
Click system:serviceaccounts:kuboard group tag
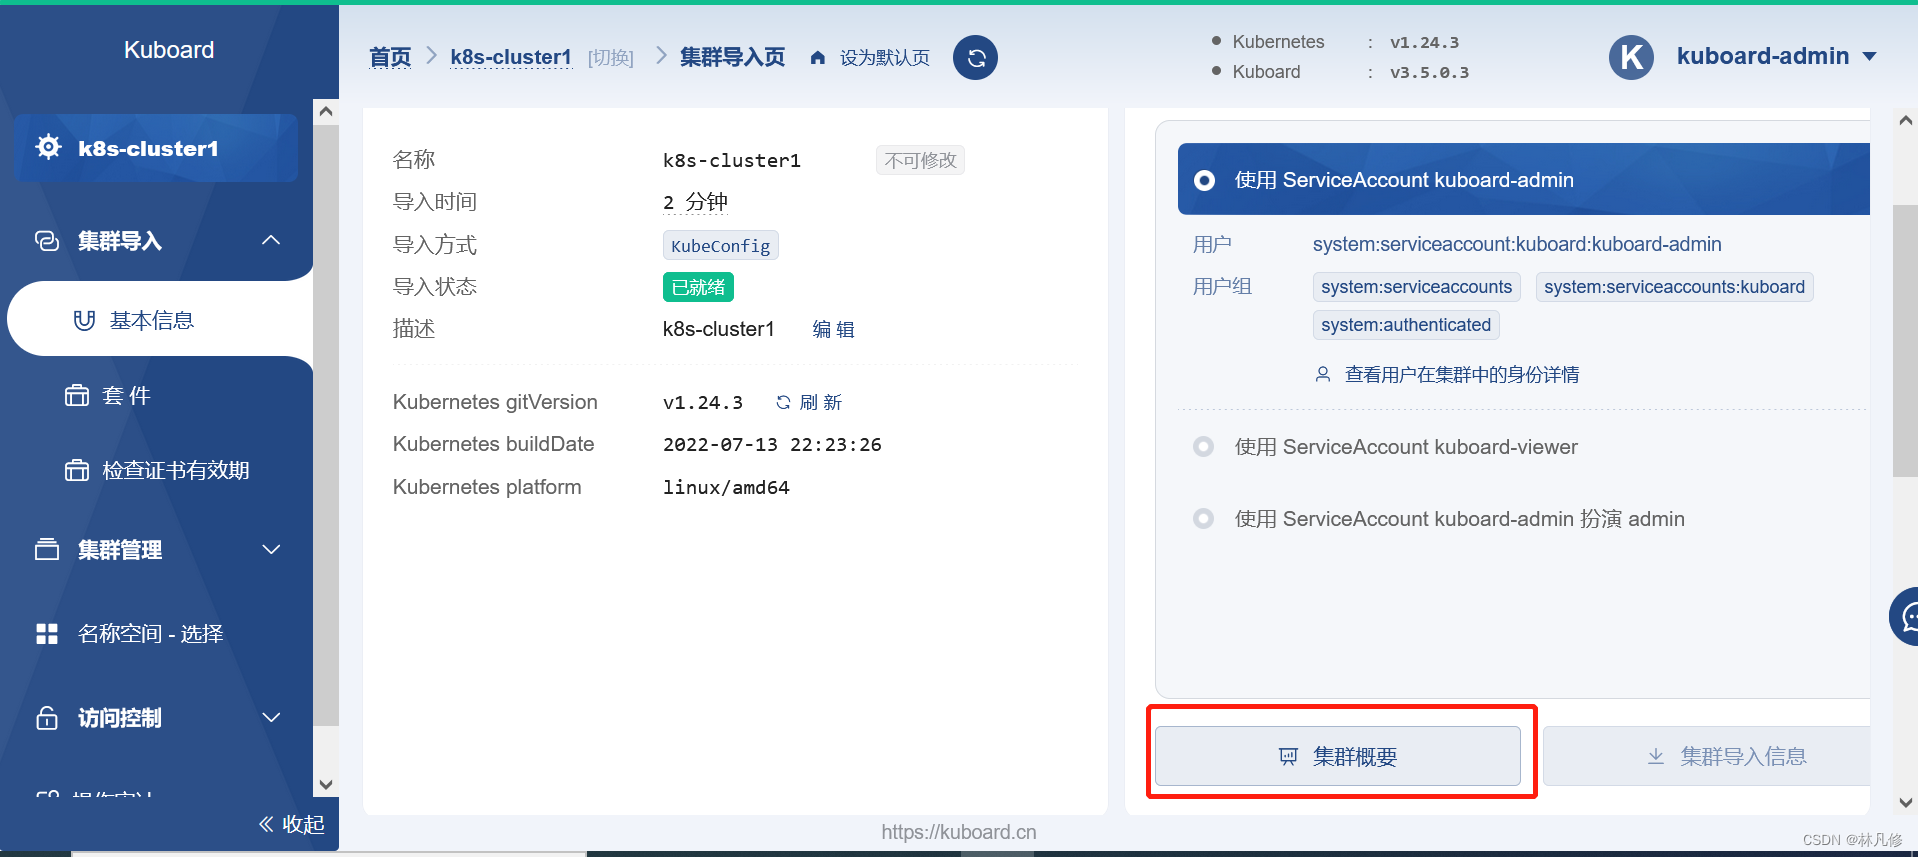1675,287
